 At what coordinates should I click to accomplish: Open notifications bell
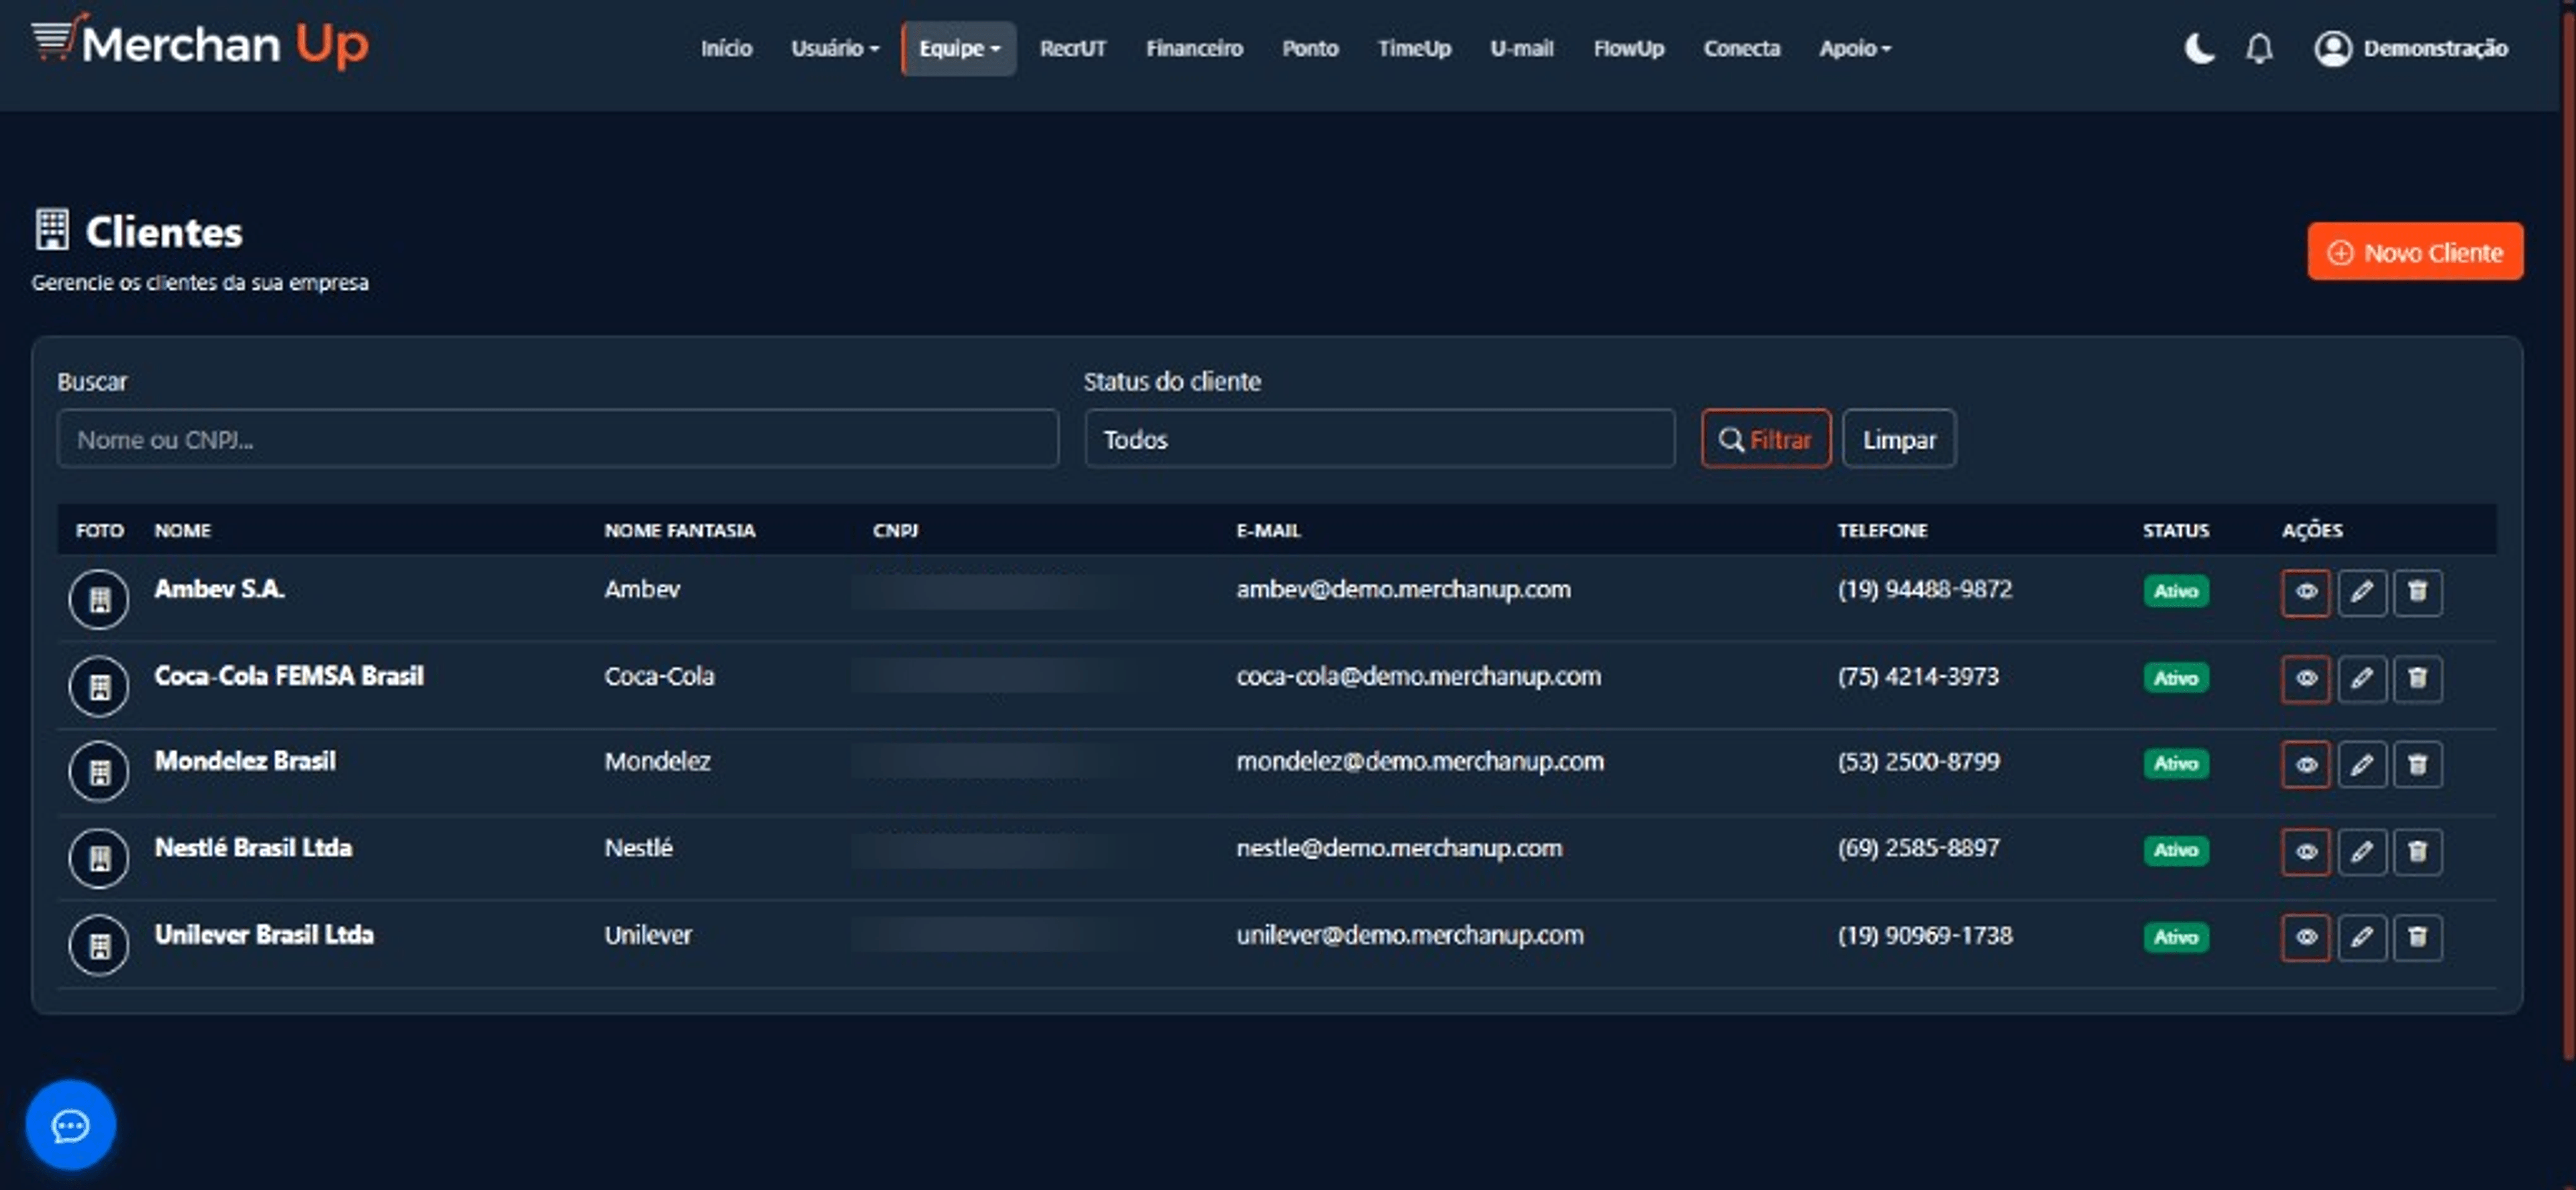tap(2259, 48)
